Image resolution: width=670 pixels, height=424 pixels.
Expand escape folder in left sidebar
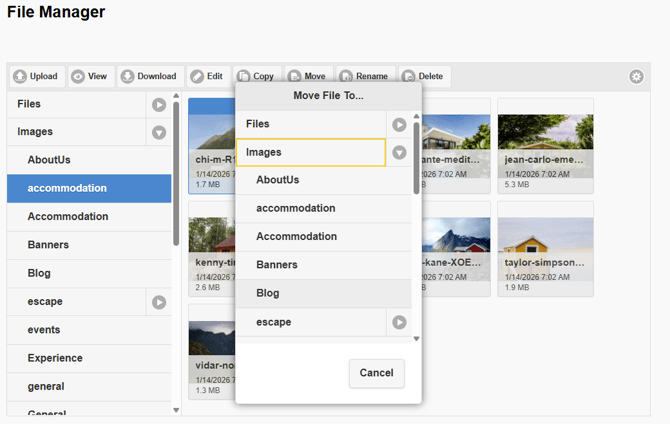[x=159, y=302]
